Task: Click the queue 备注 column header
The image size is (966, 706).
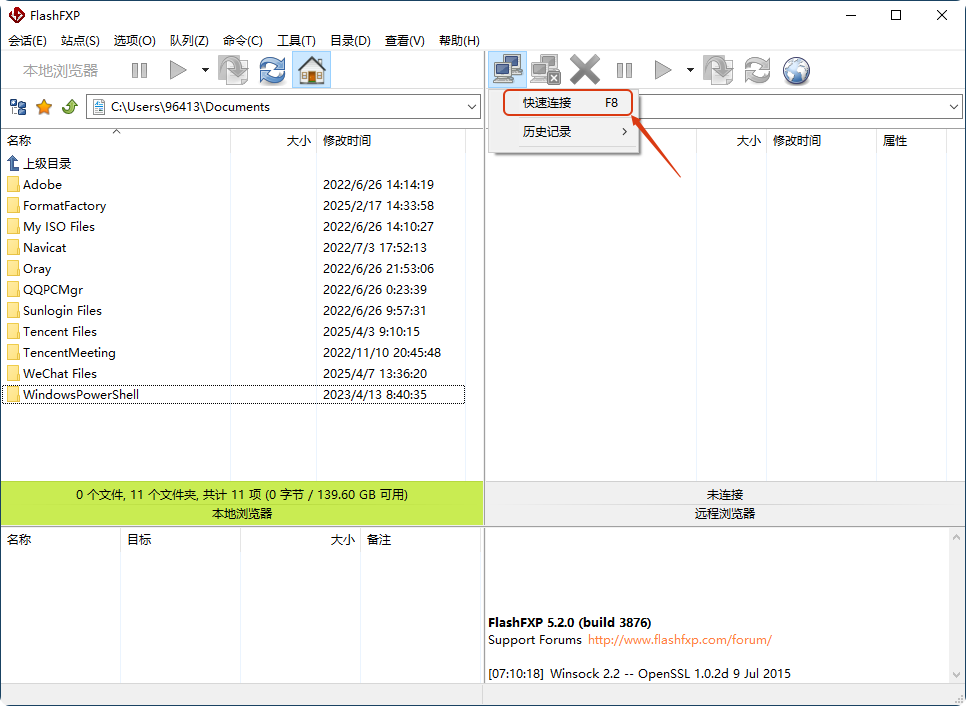Action: [x=420, y=540]
